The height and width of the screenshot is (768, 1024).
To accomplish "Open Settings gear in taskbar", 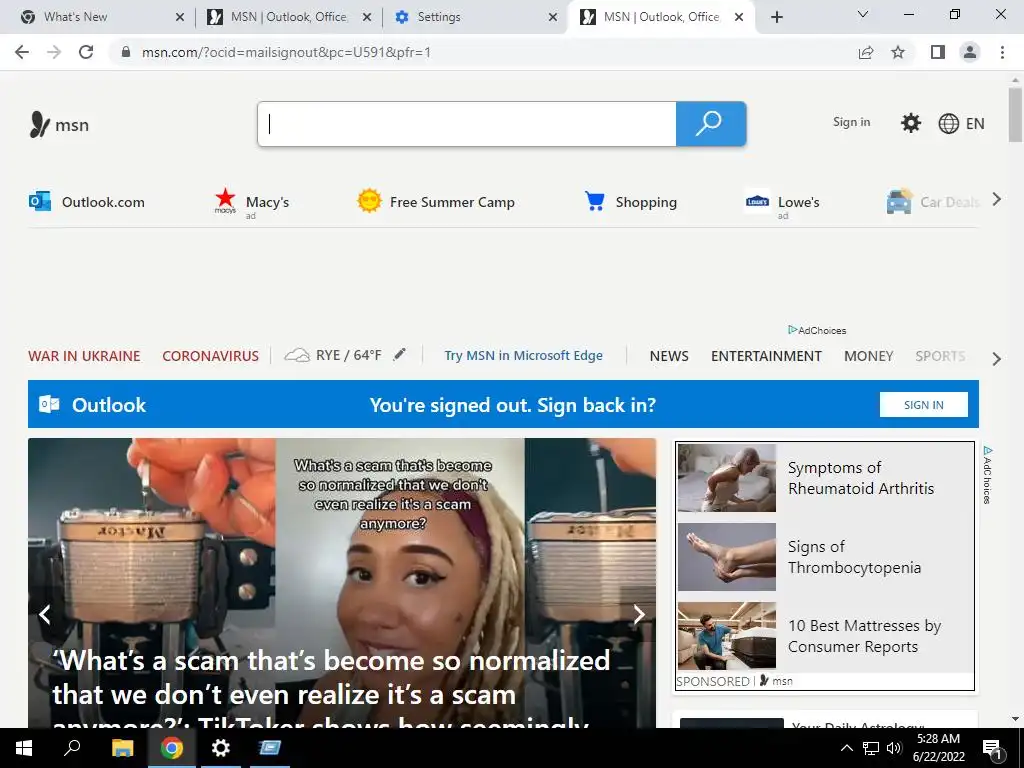I will point(221,748).
